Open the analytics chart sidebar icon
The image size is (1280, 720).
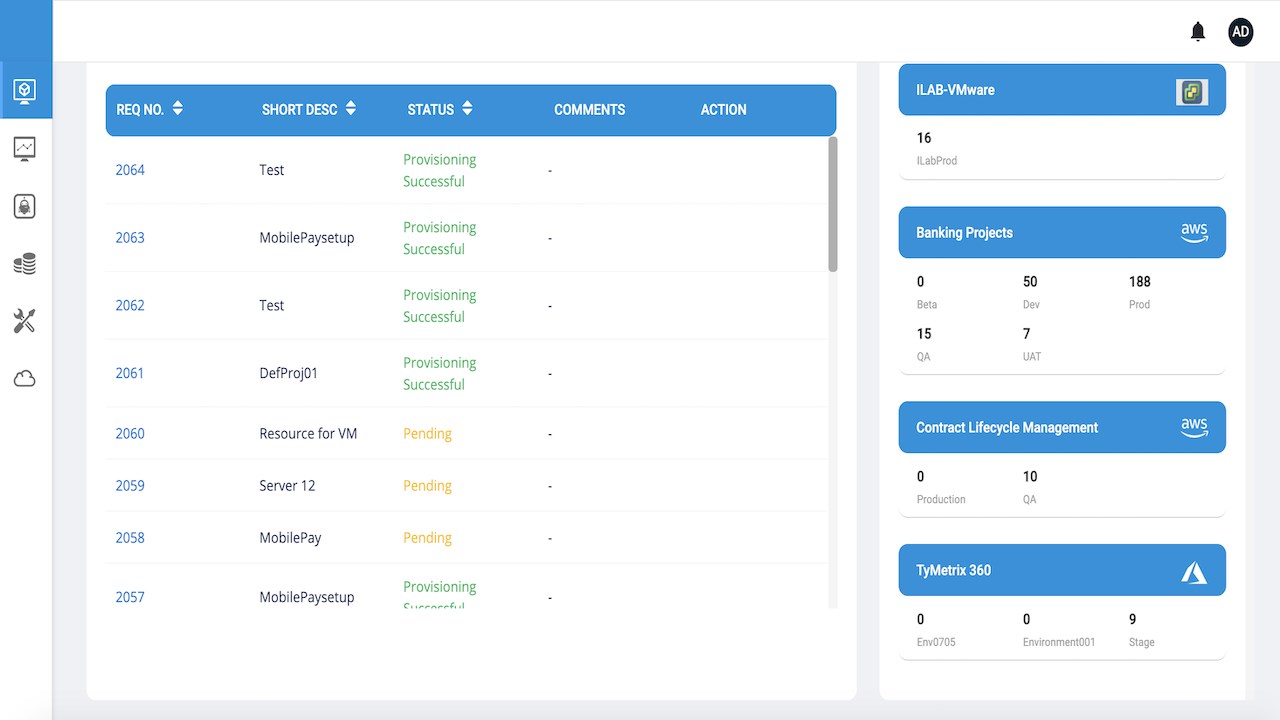click(x=25, y=149)
